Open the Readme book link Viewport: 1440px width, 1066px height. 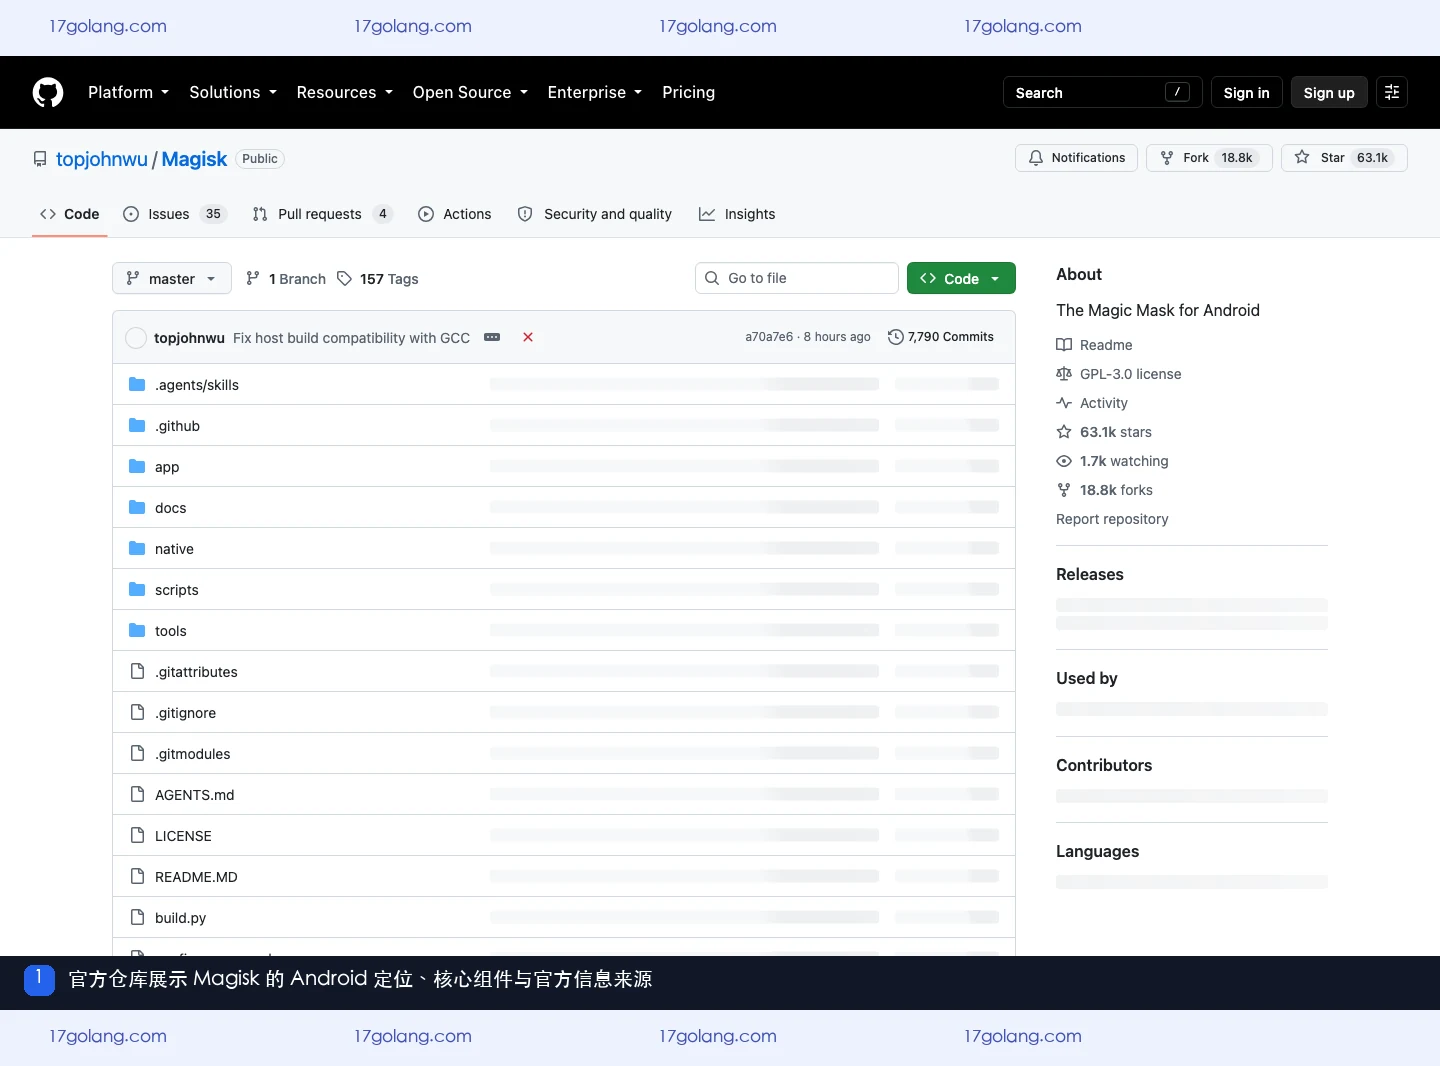1094,345
